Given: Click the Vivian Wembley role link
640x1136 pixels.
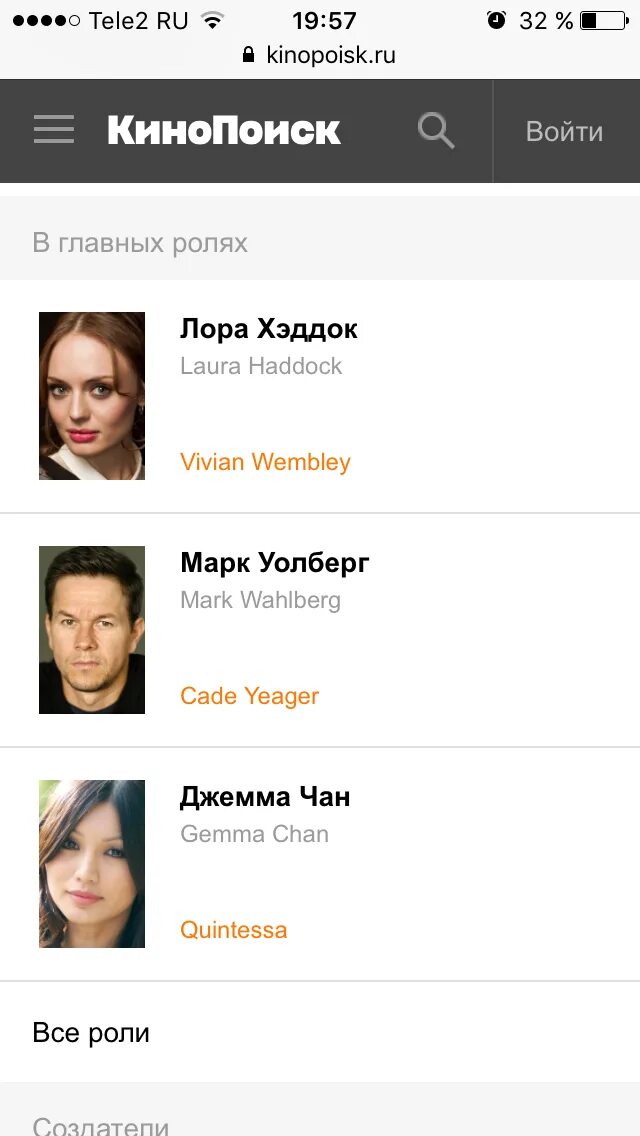Looking at the screenshot, I should tap(265, 462).
